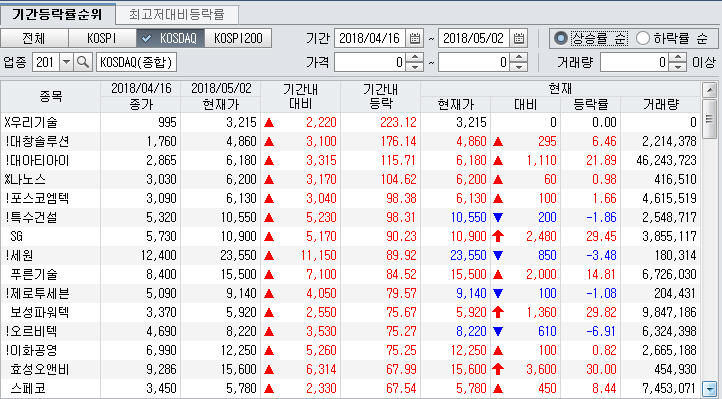Click the -6.91 change rate cell
Viewport: 722px width, 399px height.
pos(601,331)
